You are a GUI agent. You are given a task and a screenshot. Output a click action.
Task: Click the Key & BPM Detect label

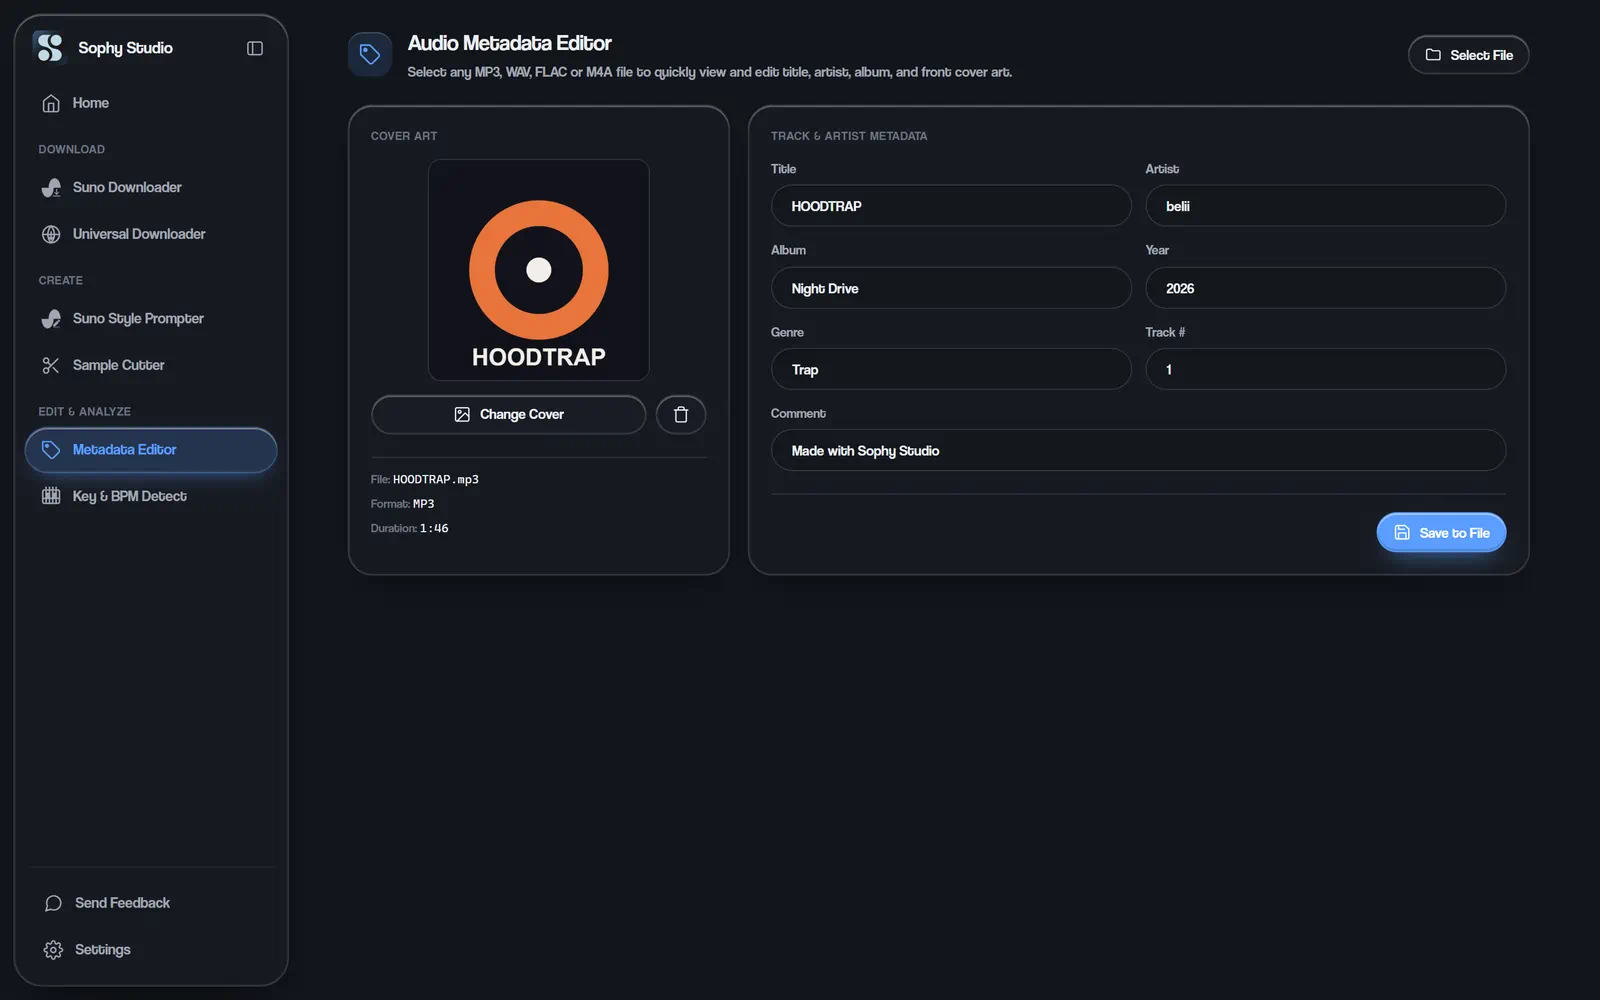(x=130, y=496)
